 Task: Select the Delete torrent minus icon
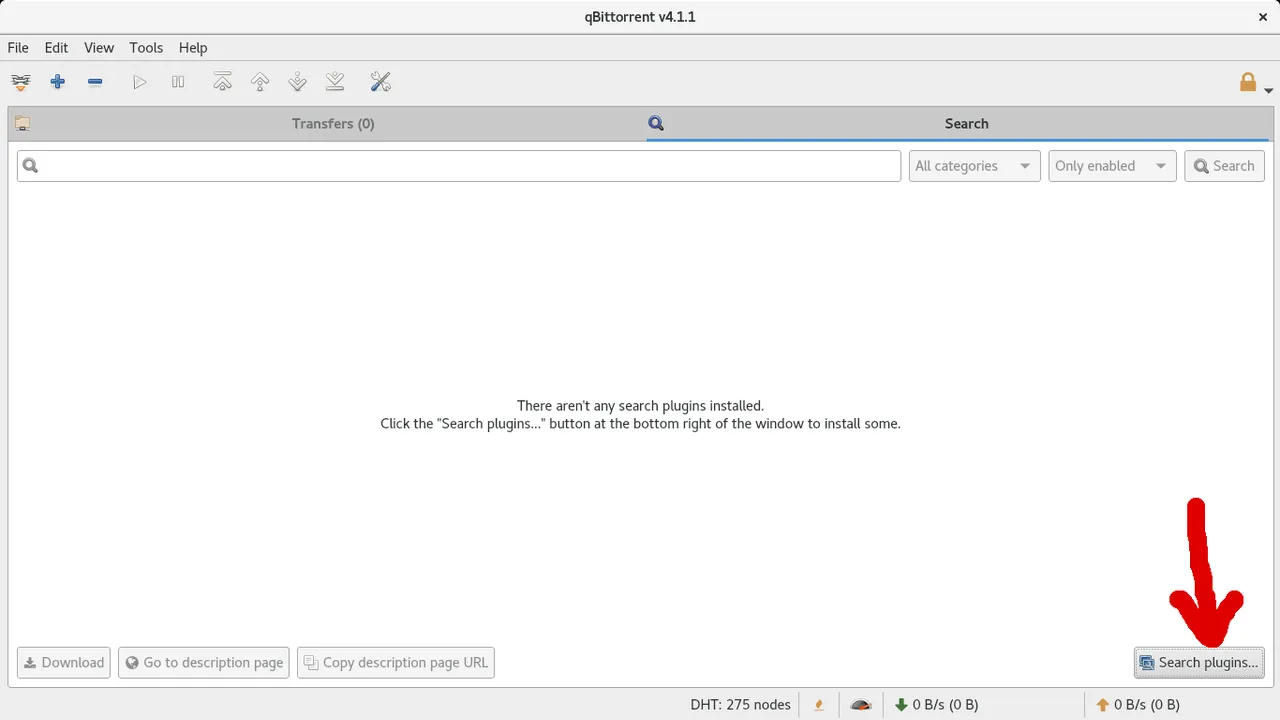point(95,82)
